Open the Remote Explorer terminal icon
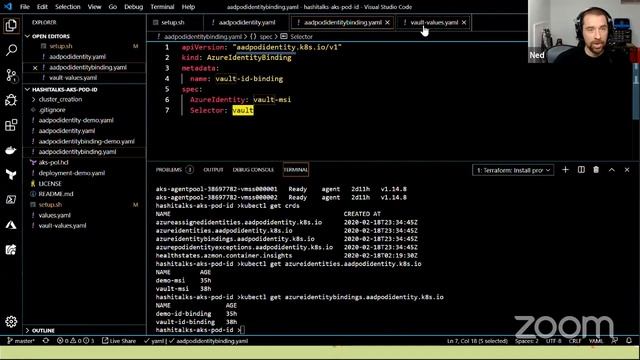Viewport: 640px width, 360px height. click(x=11, y=200)
